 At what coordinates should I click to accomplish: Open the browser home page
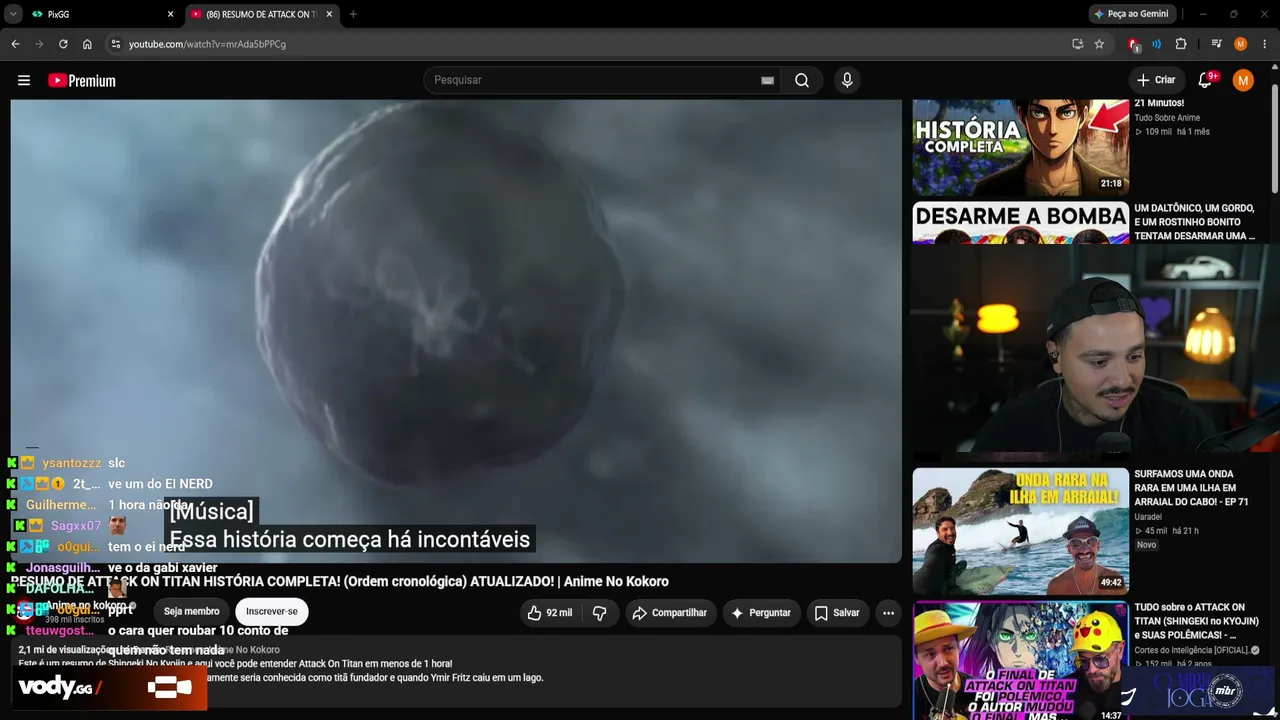(87, 44)
